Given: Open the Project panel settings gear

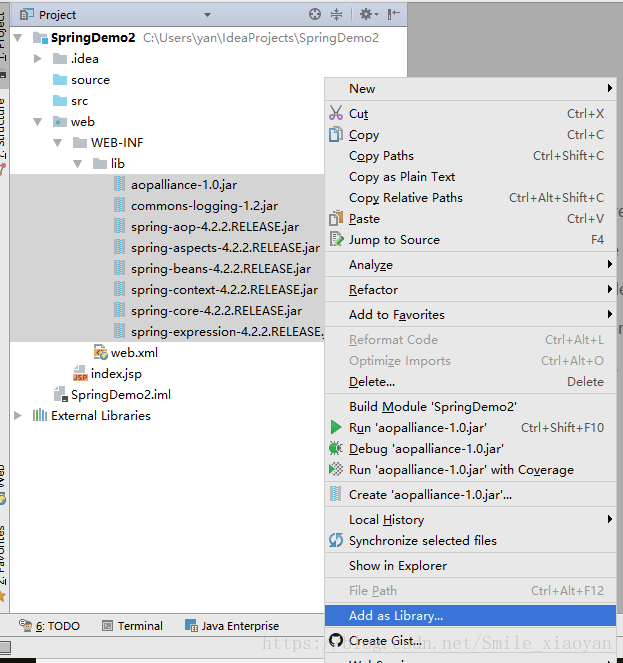Looking at the screenshot, I should pyautogui.click(x=369, y=14).
